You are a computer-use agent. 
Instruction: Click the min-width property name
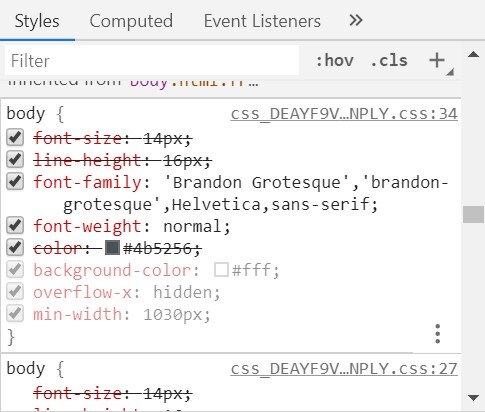point(78,314)
